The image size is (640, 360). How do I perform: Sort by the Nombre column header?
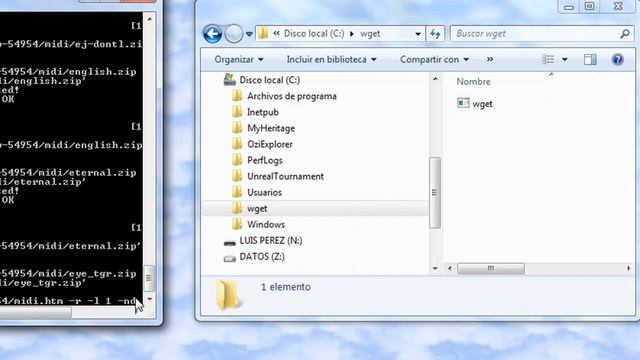[473, 82]
